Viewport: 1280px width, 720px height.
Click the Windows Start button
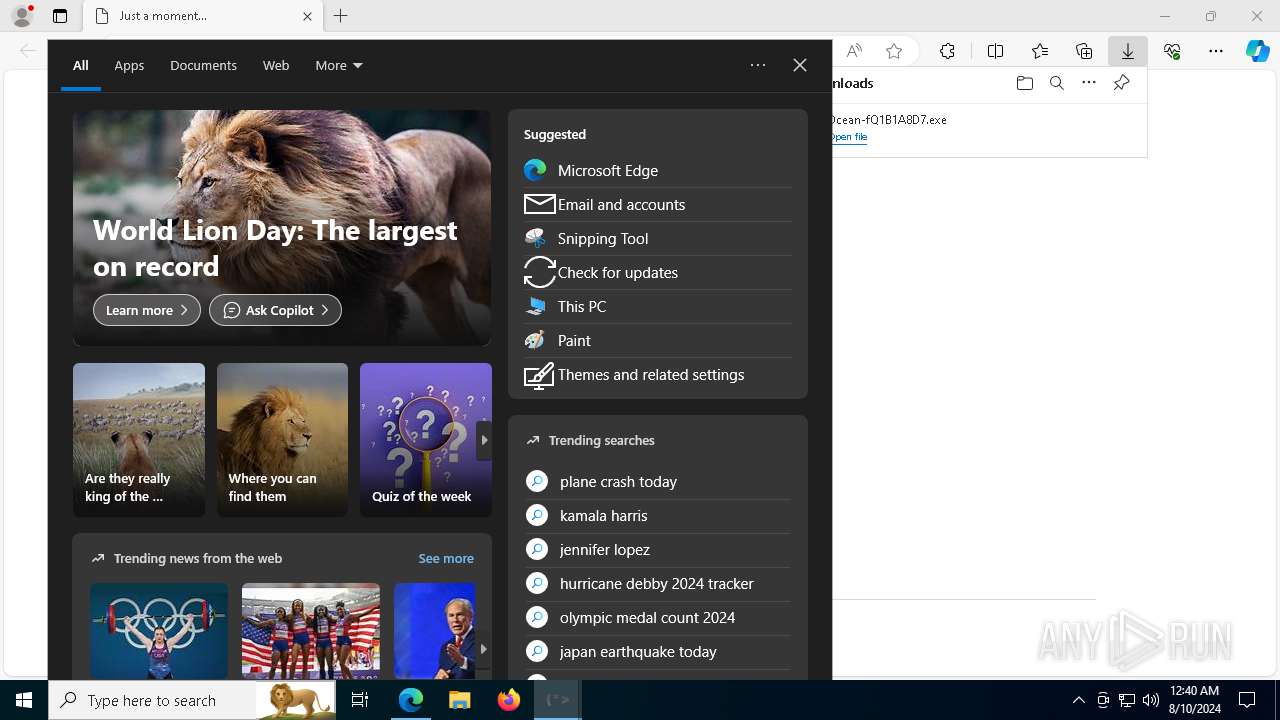click(x=24, y=700)
